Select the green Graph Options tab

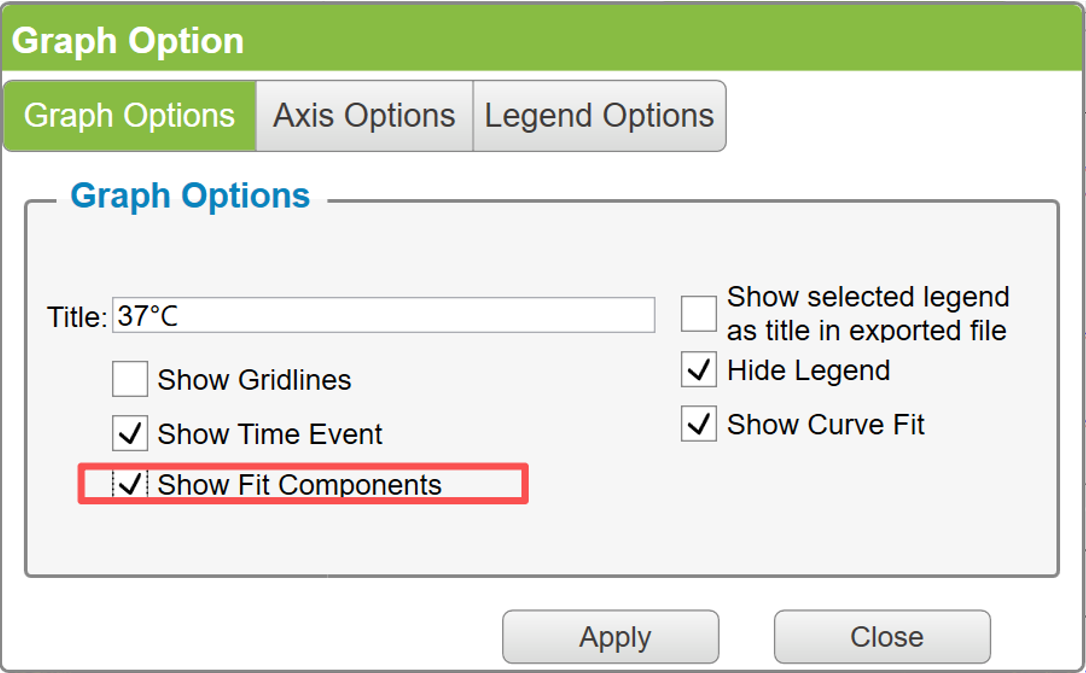coord(130,116)
